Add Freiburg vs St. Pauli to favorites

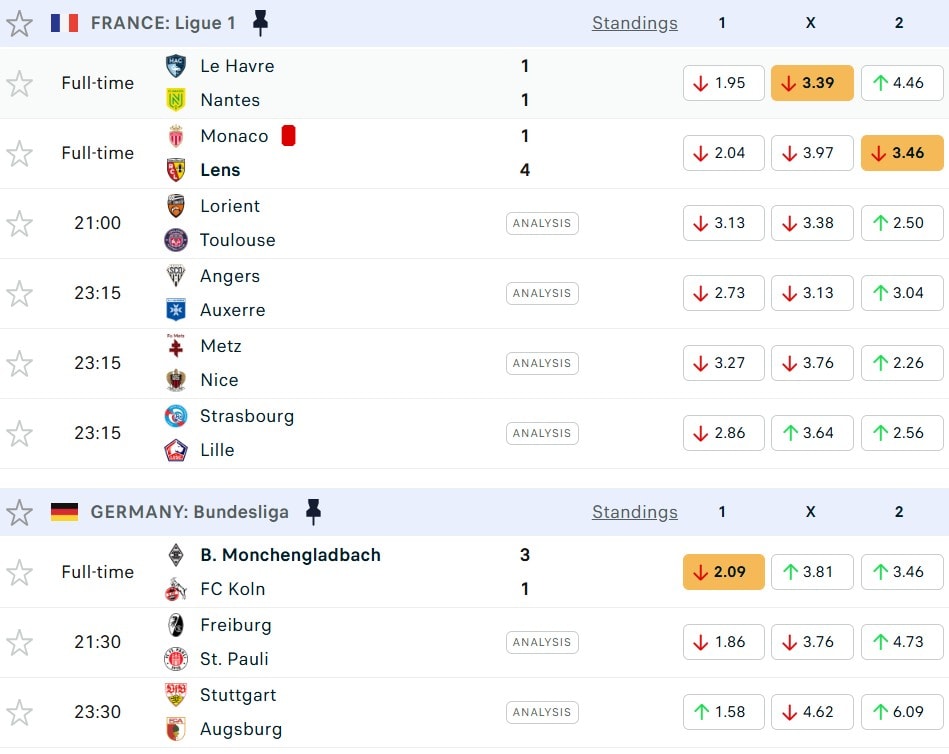pyautogui.click(x=20, y=642)
